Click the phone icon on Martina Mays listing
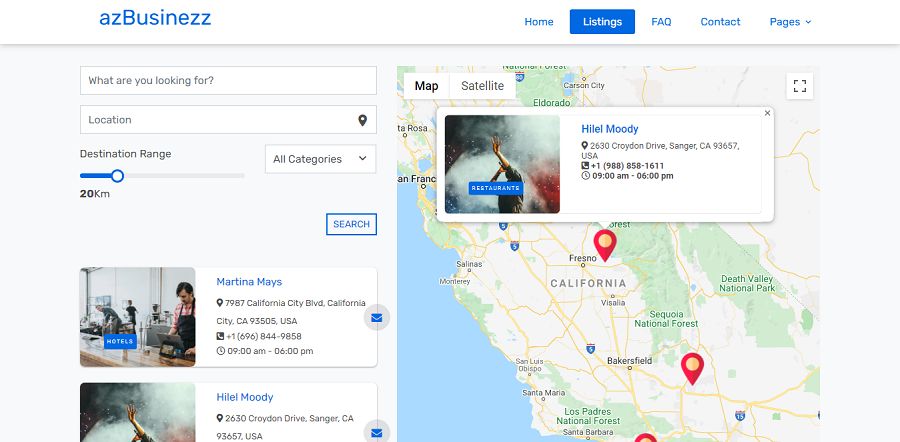Screen dimensions: 900x442 tap(220, 336)
